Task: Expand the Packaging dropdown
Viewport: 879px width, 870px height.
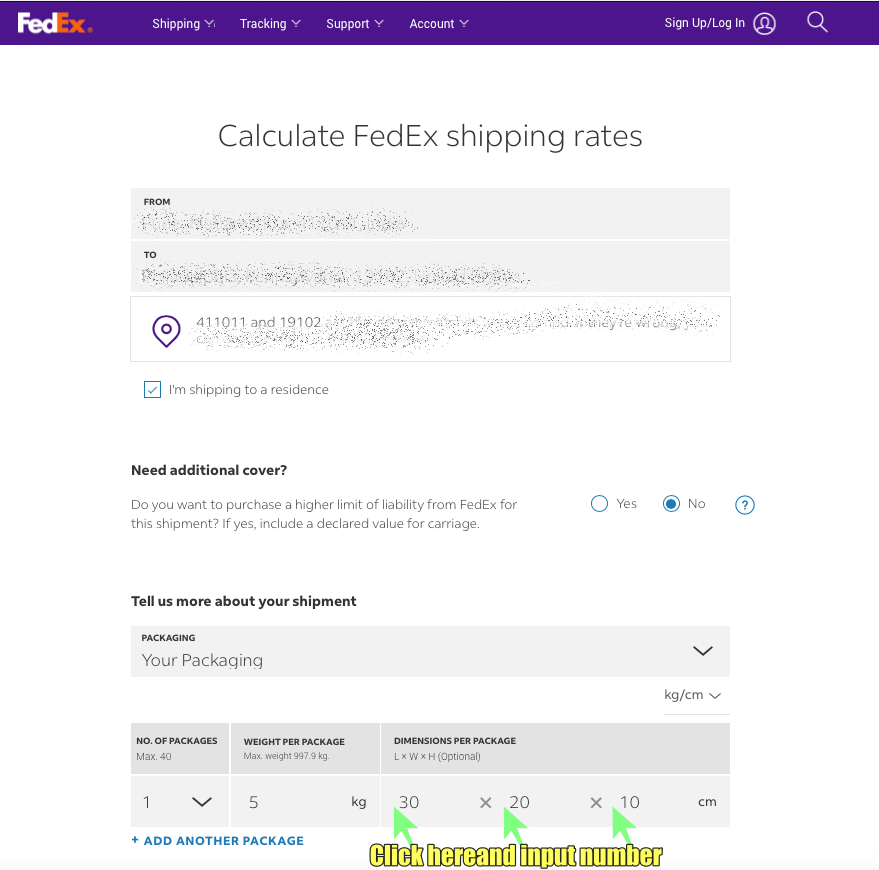Action: pos(702,651)
